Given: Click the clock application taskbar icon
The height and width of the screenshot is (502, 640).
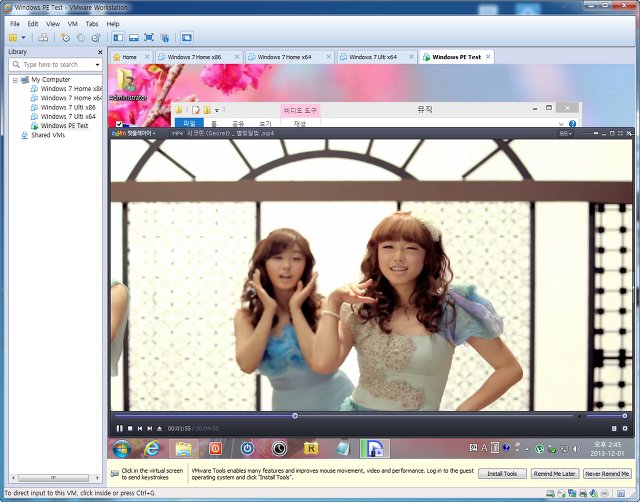Looking at the screenshot, I should [x=279, y=449].
